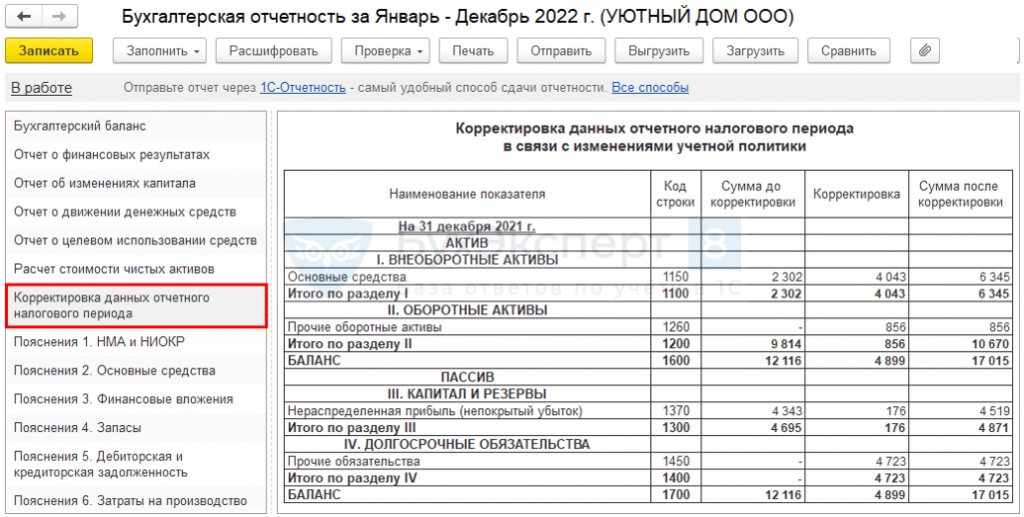Open Пояснения 2. Основные средства
The image size is (1024, 517).
(136, 371)
